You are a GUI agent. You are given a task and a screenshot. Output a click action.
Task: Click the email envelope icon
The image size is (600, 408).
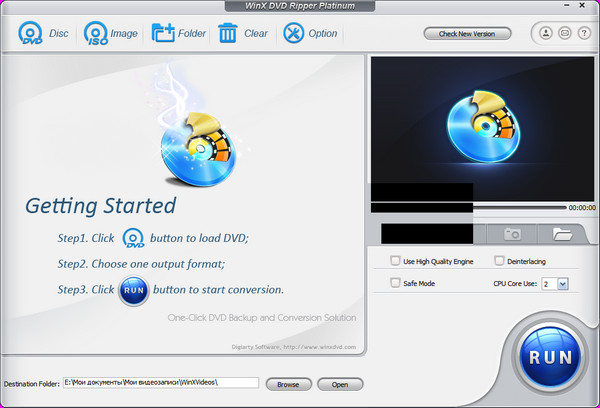[565, 33]
